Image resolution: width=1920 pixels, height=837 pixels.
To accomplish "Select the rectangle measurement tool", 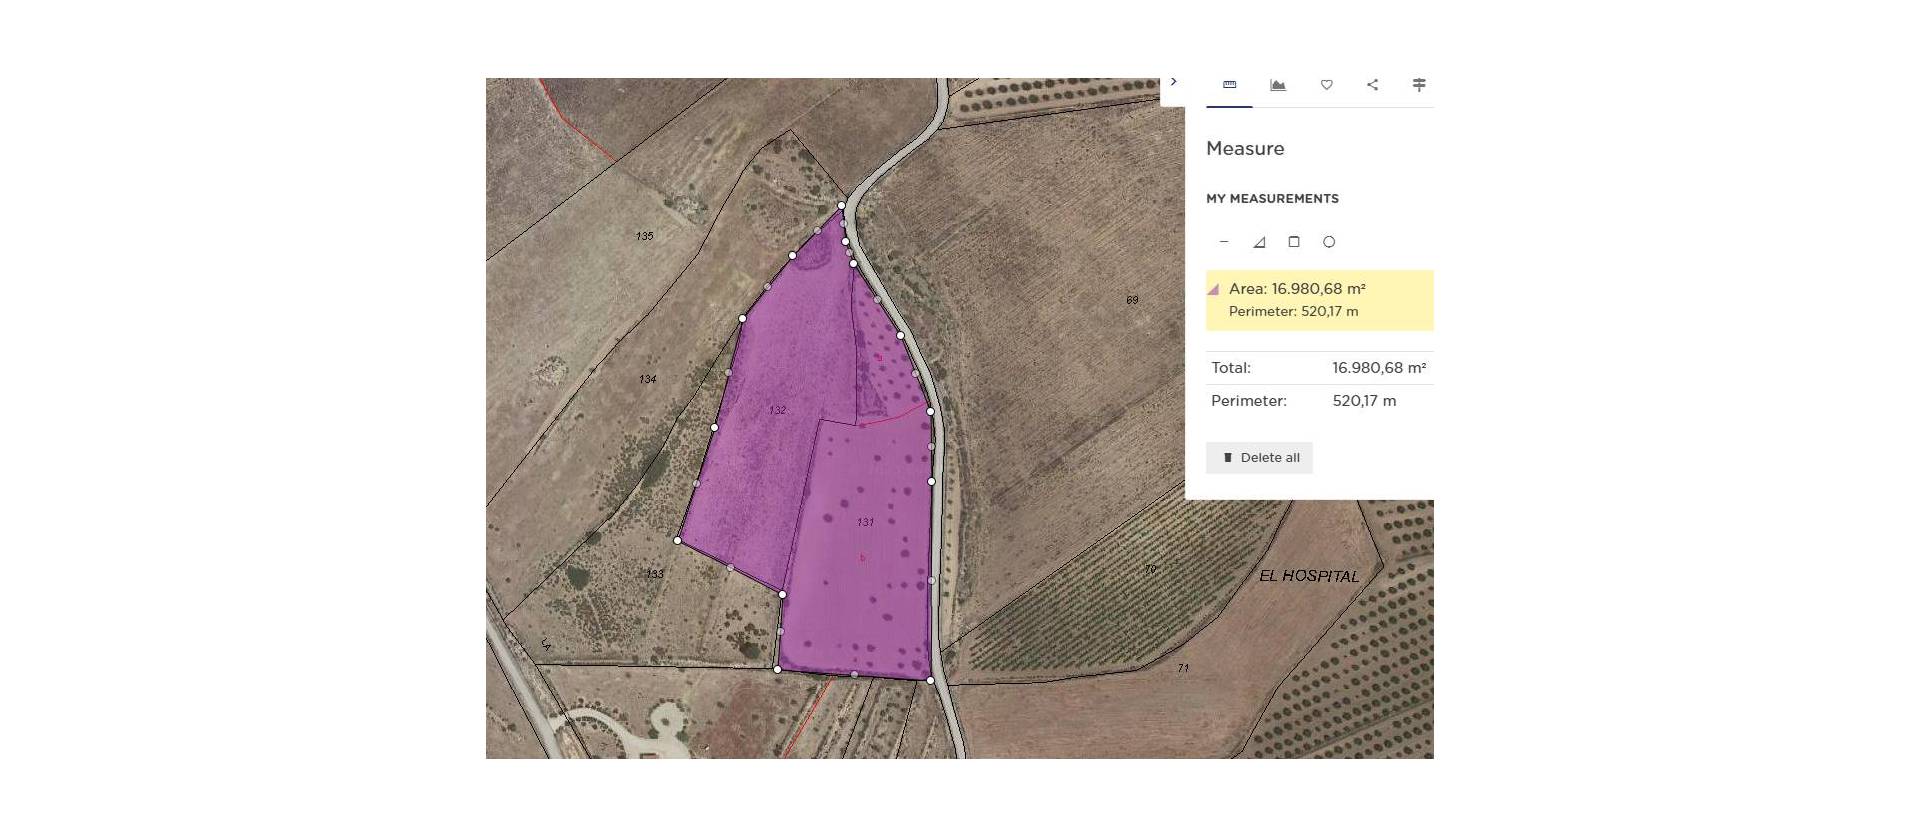I will point(1293,242).
